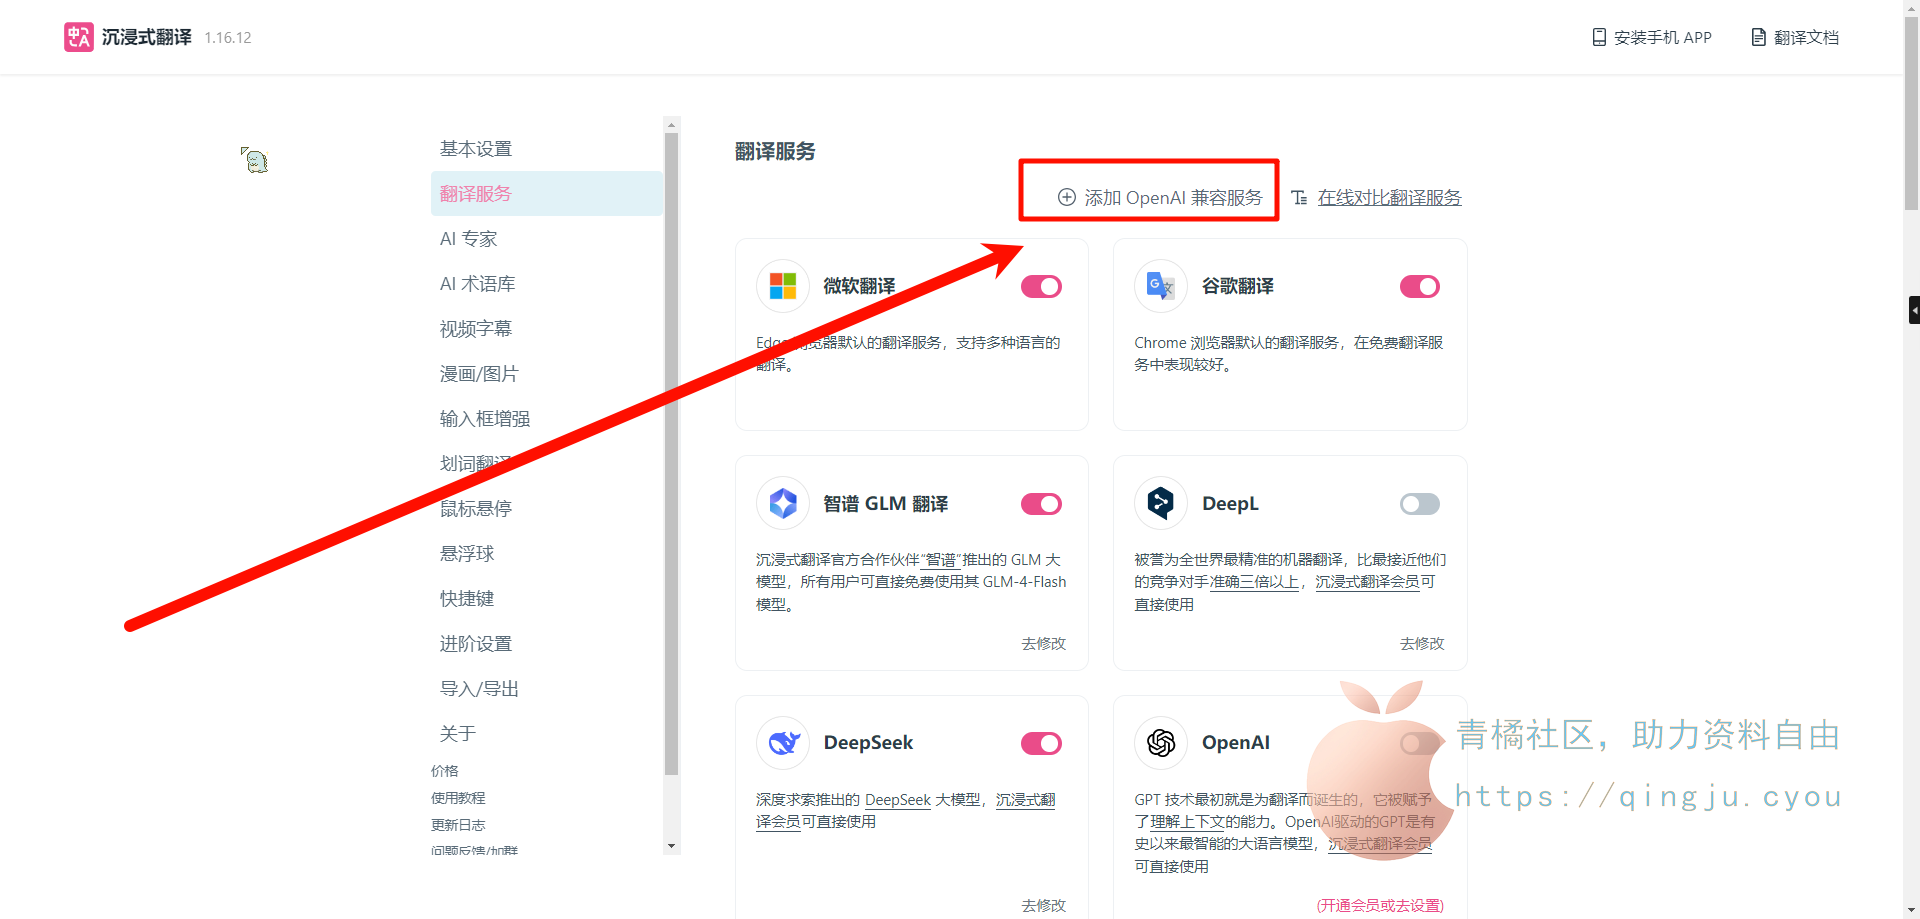The image size is (1920, 919).
Task: Open the collapsed side panel arrow tab
Action: (x=1914, y=310)
